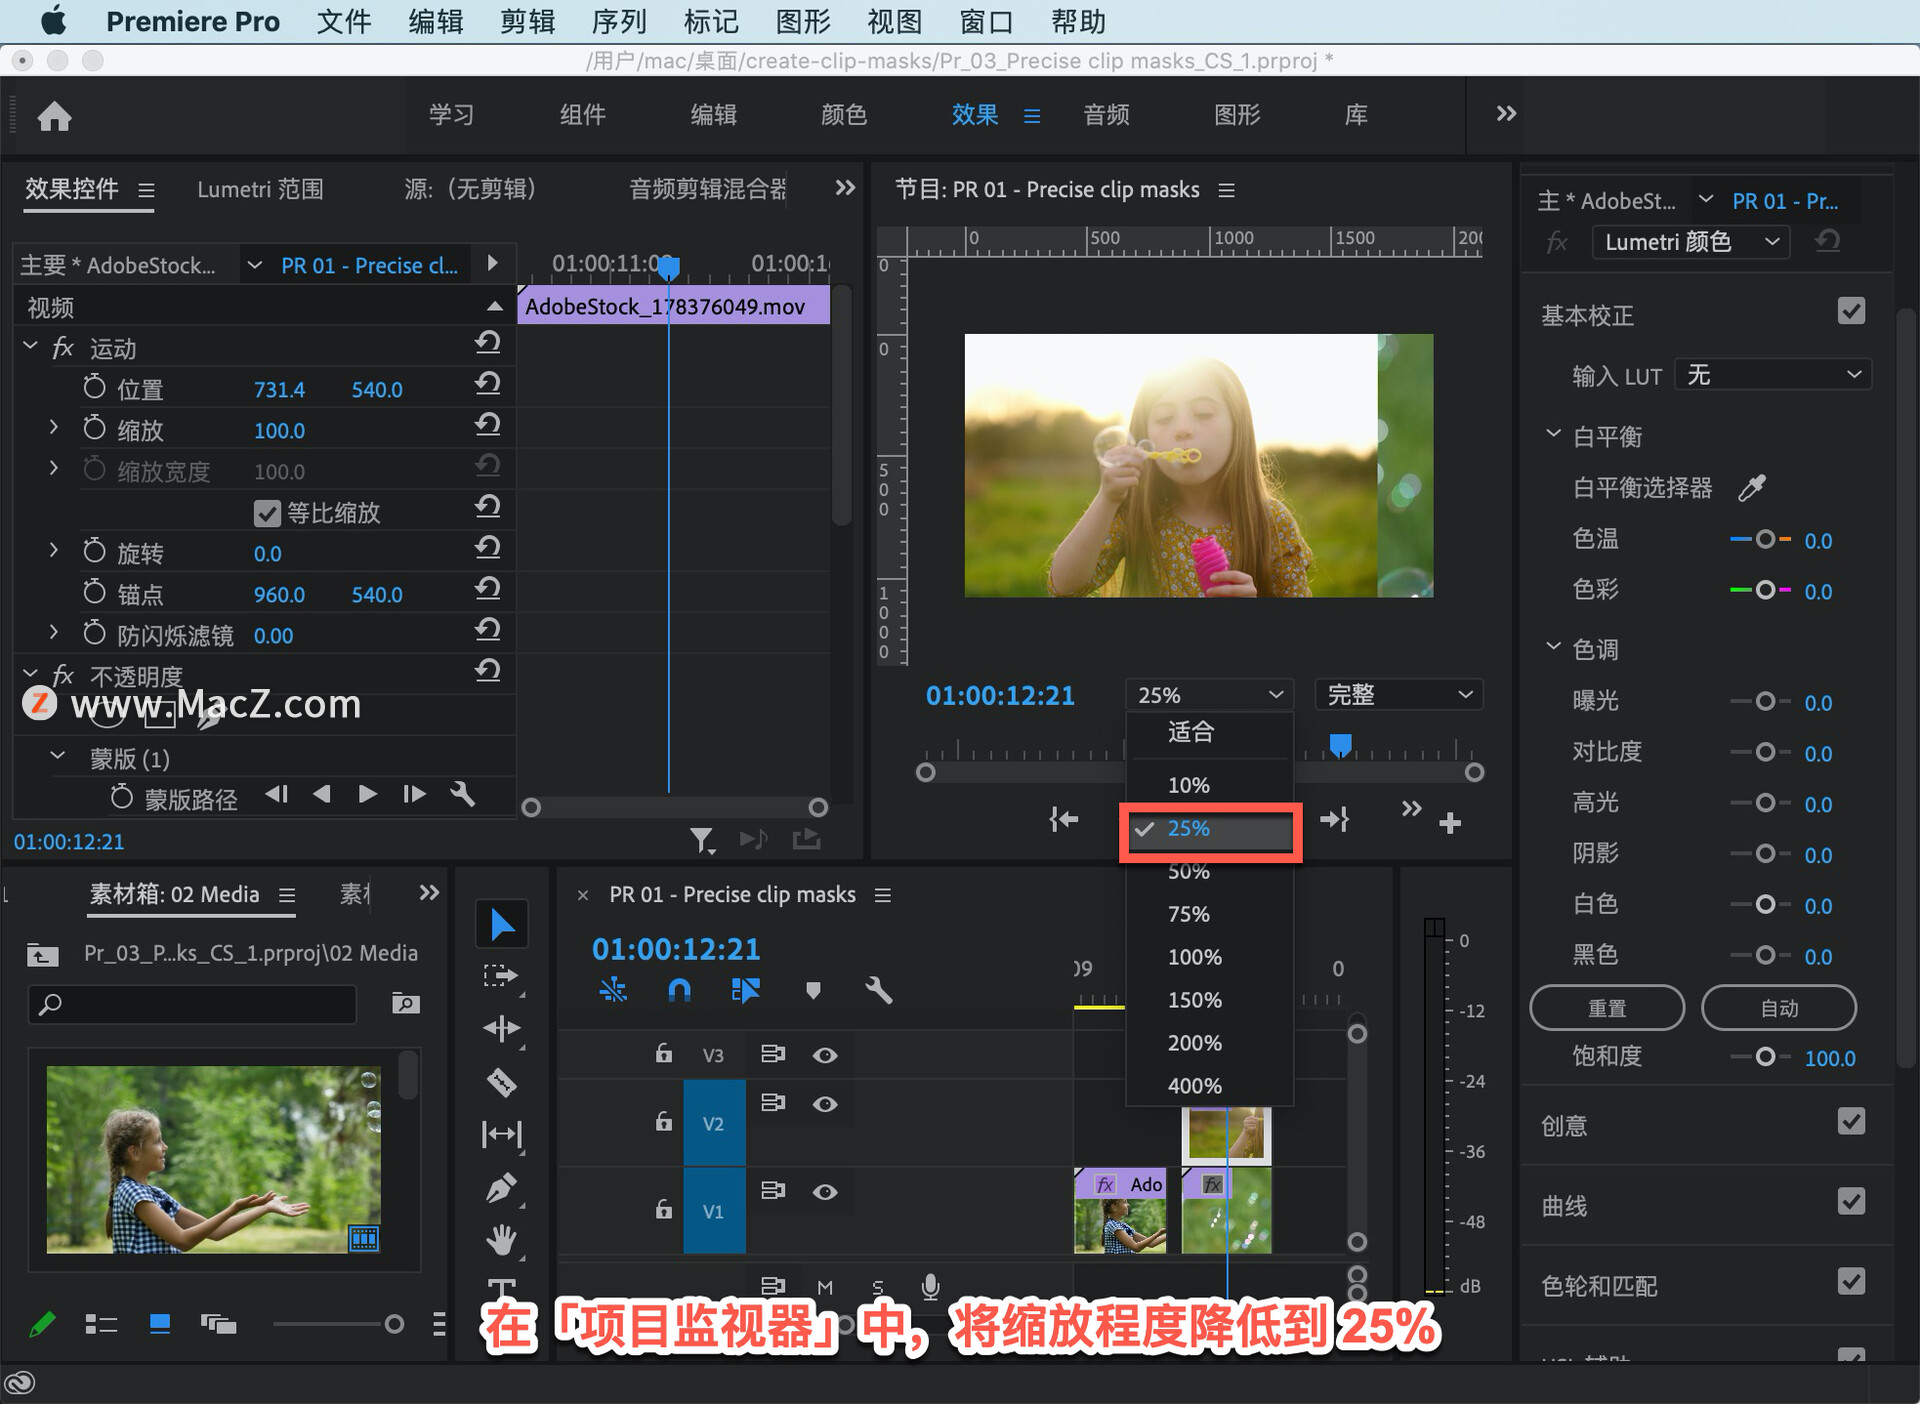Toggle 曲线 section checkbox

[x=1851, y=1201]
